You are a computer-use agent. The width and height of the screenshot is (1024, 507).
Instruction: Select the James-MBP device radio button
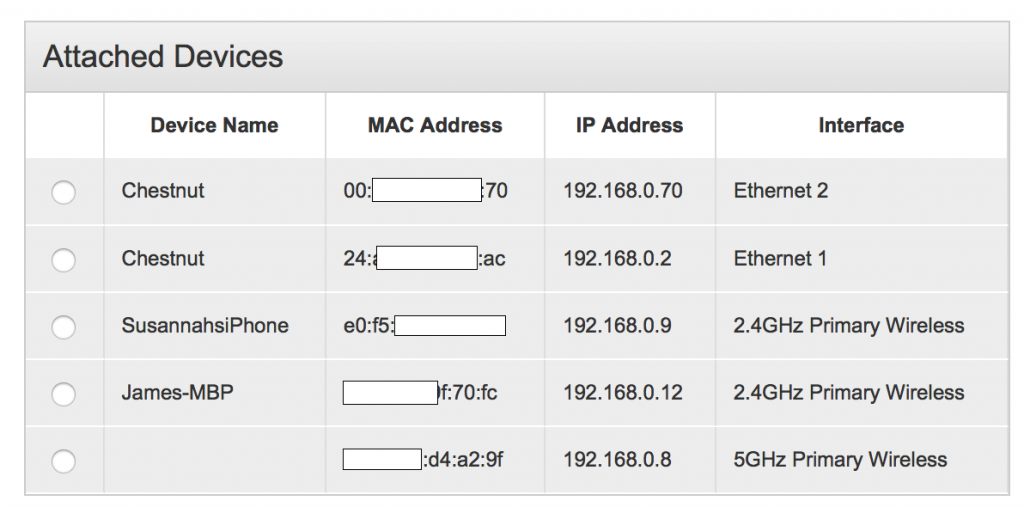pos(63,394)
